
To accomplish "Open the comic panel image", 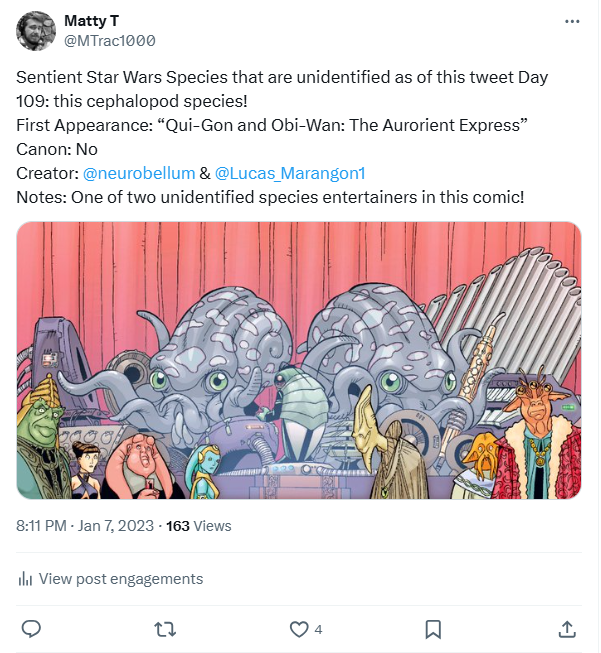I will click(x=299, y=360).
